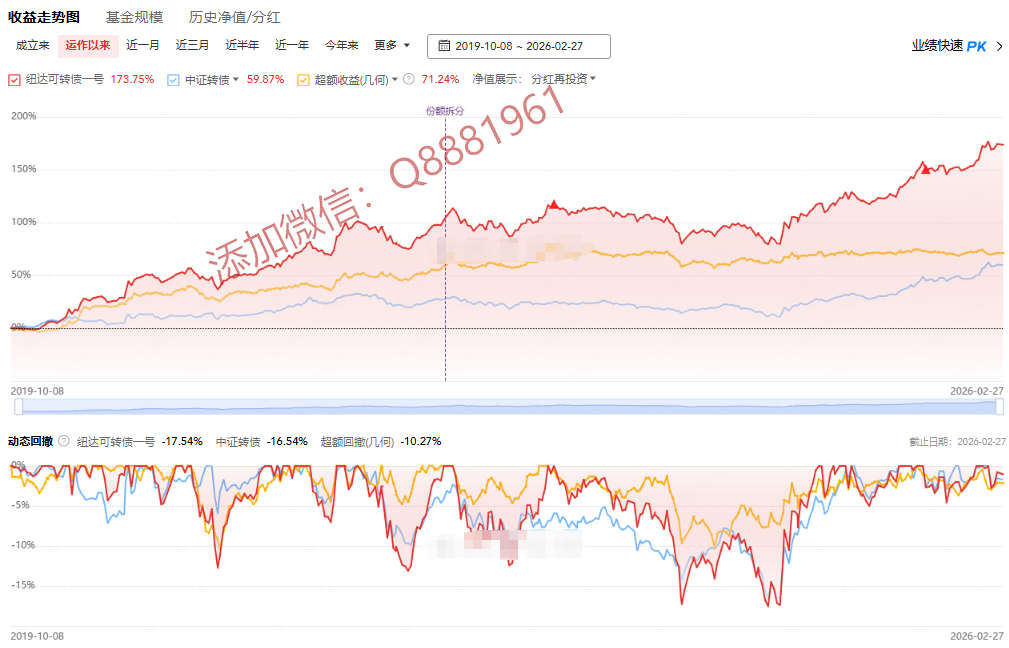The height and width of the screenshot is (648, 1009).
Task: Click the date range input field
Action: (x=518, y=46)
